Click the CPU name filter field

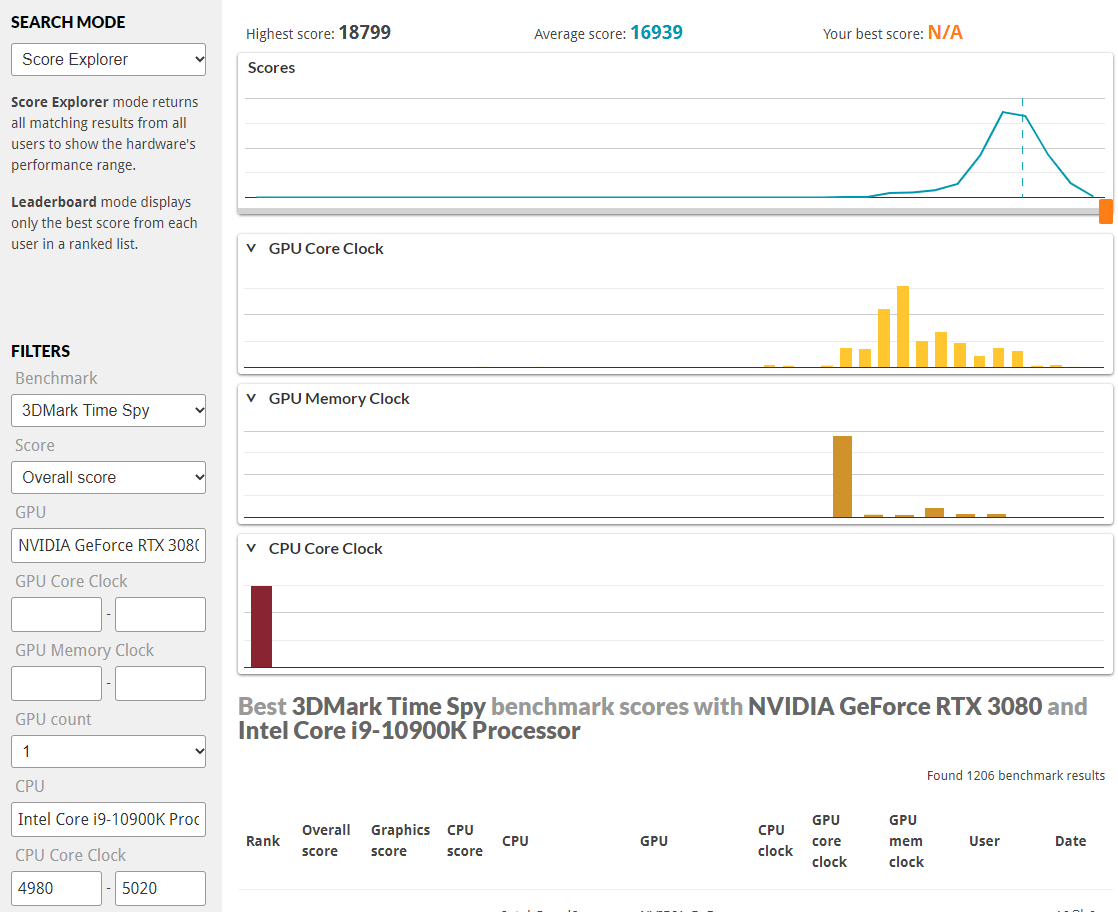(108, 819)
